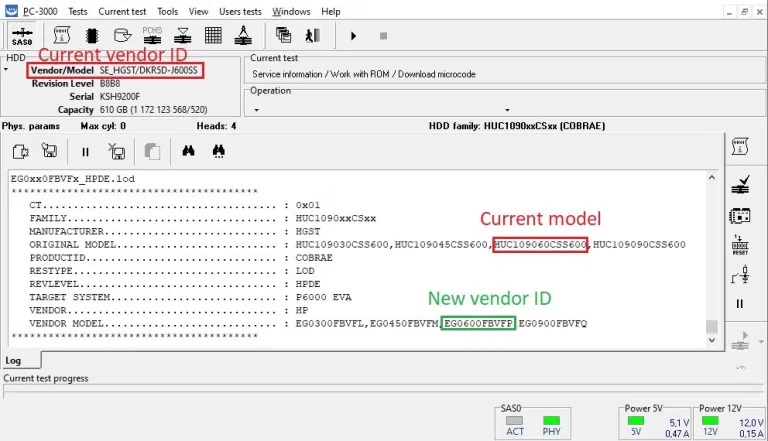This screenshot has width=768, height=441.
Task: Click the ROM chip icon in toolbar
Action: click(x=92, y=36)
